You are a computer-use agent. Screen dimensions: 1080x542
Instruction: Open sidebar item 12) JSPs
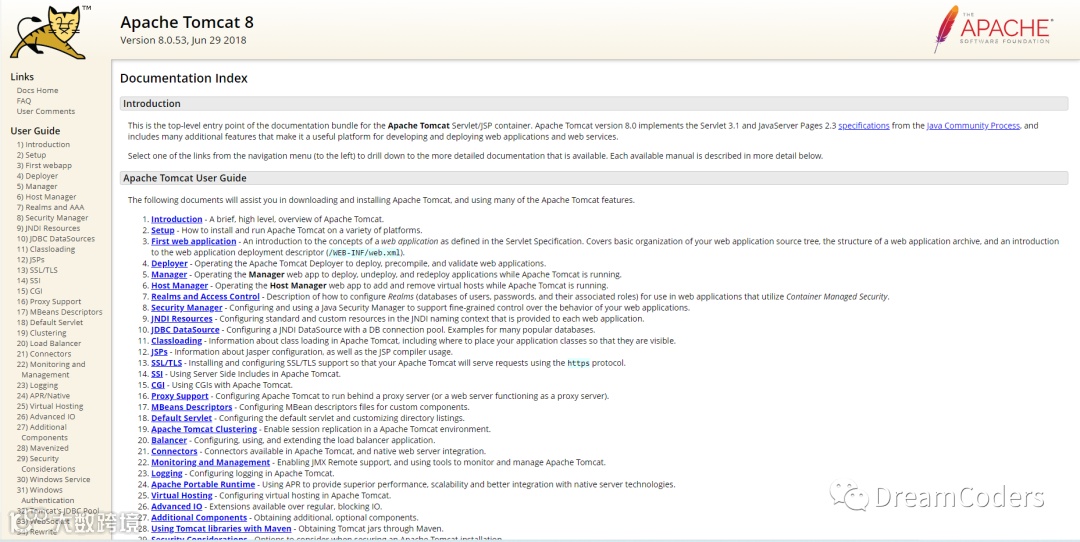31,260
